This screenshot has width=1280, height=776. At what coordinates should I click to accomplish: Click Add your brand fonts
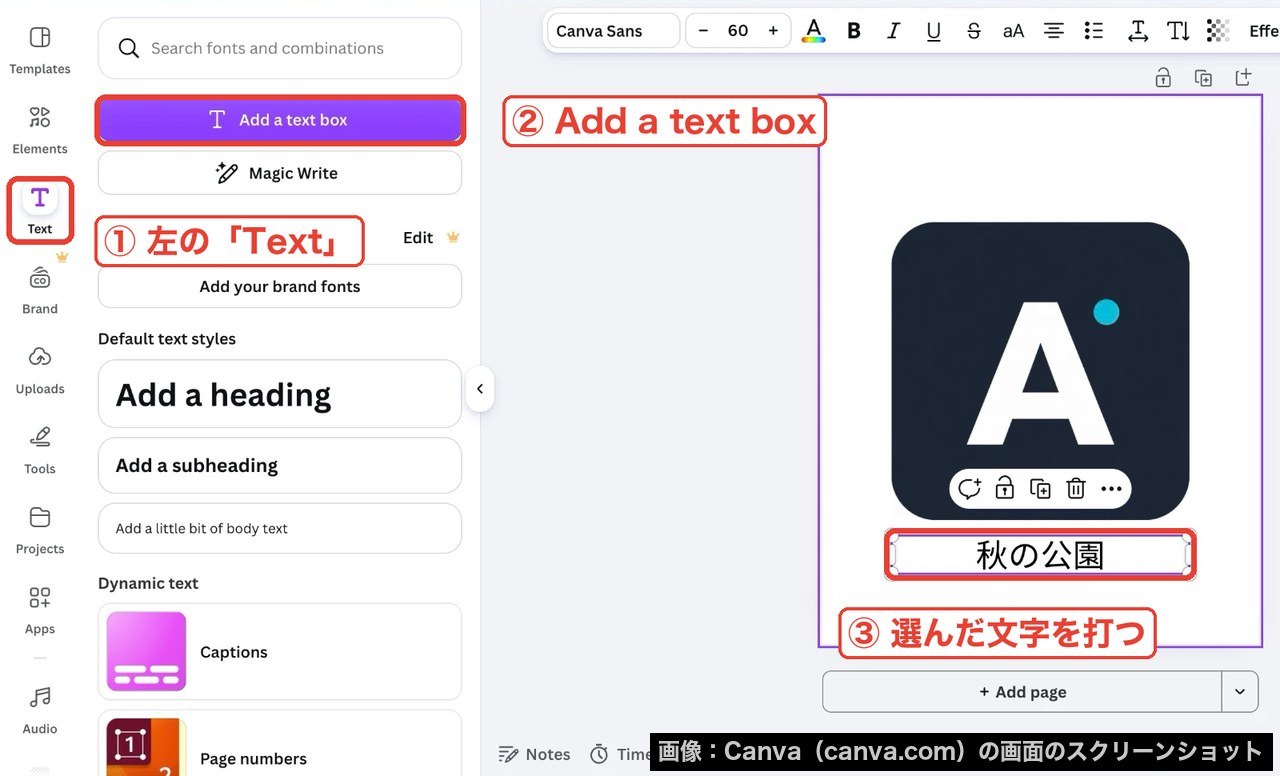(280, 286)
